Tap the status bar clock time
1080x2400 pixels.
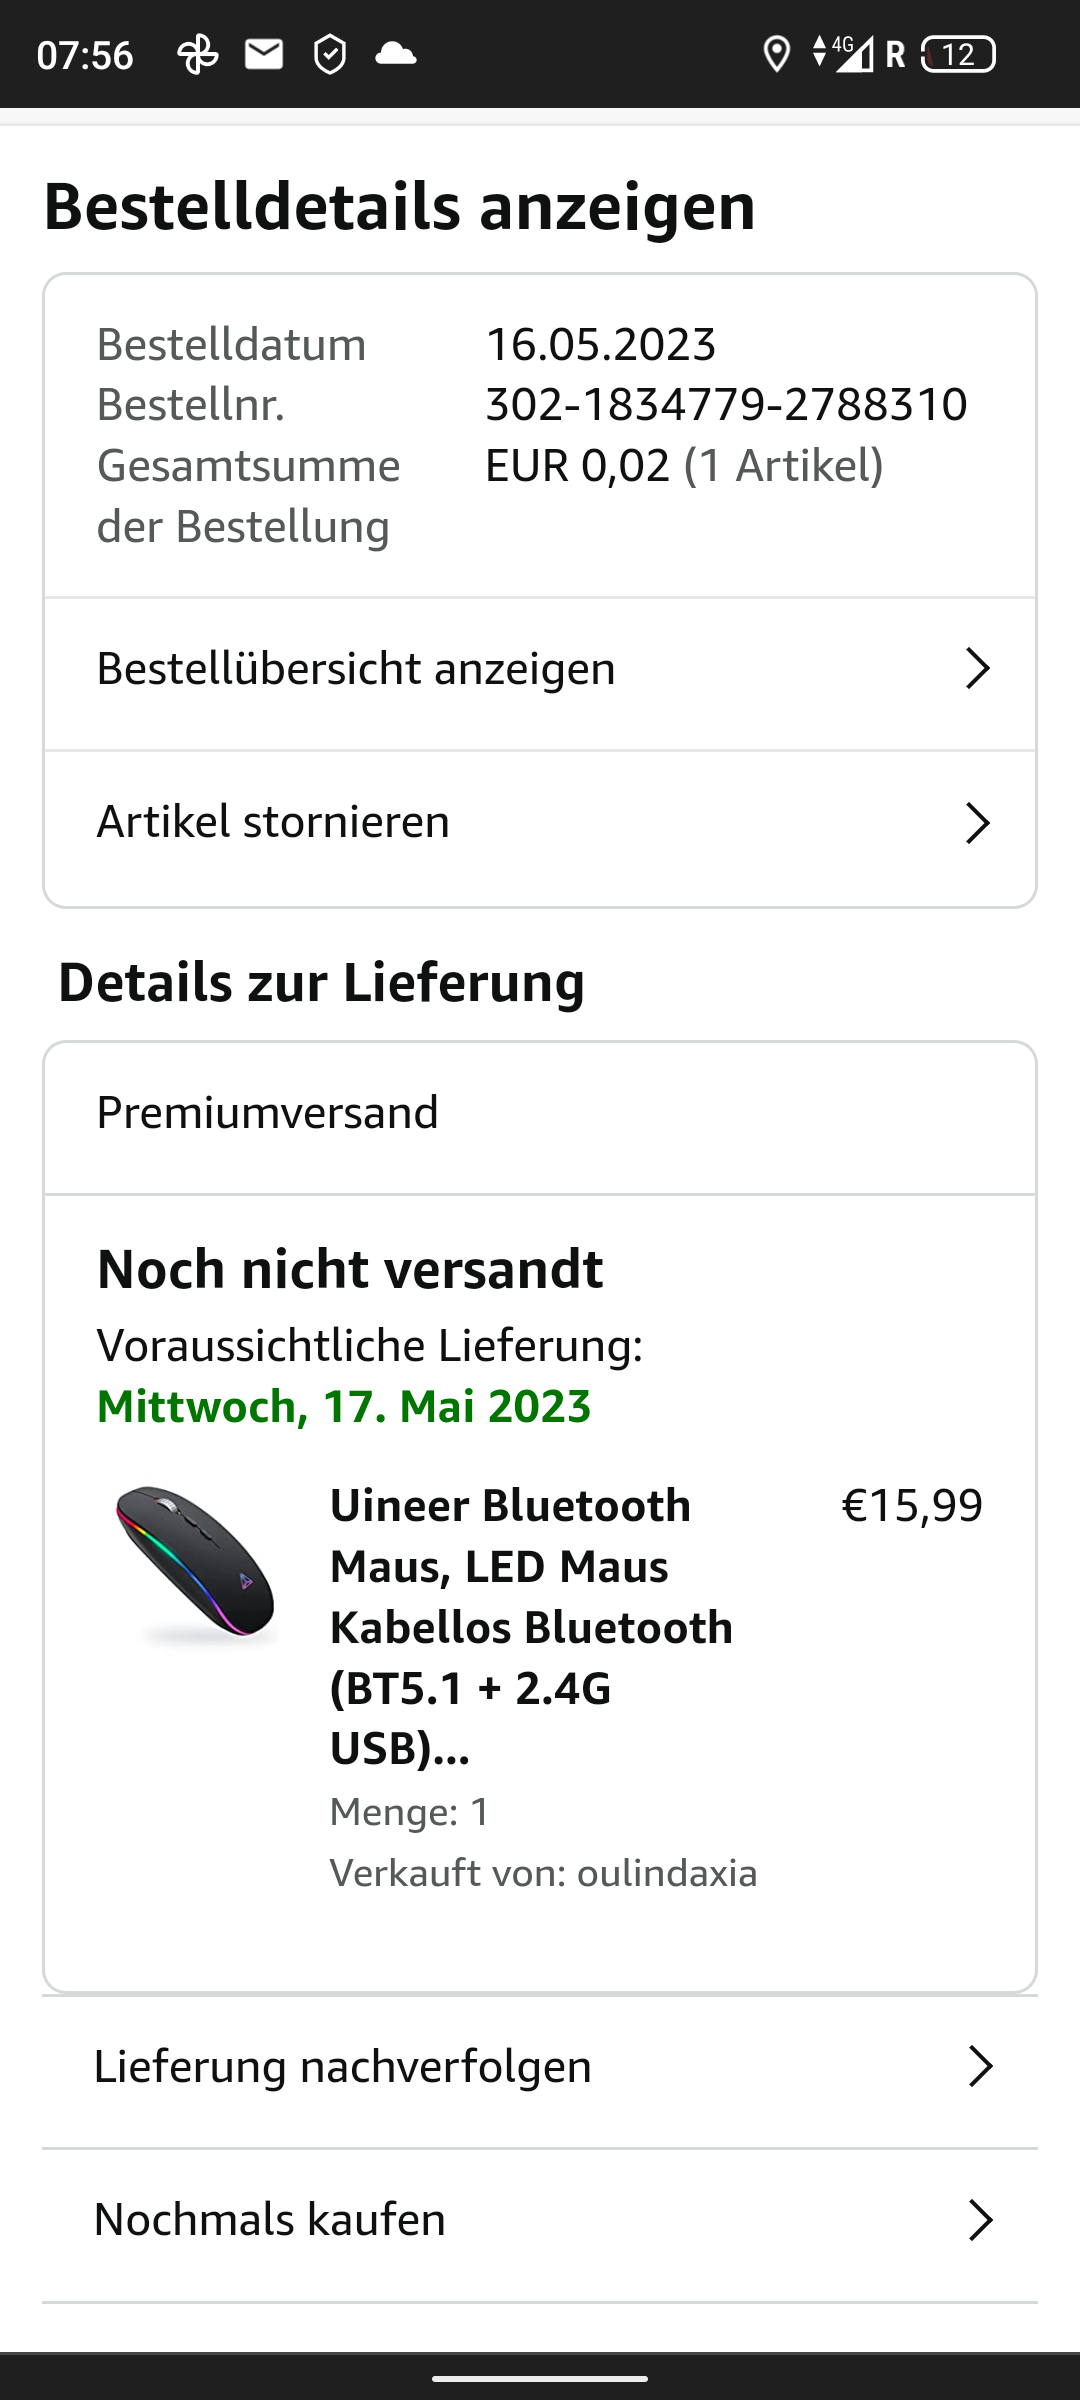(x=85, y=55)
